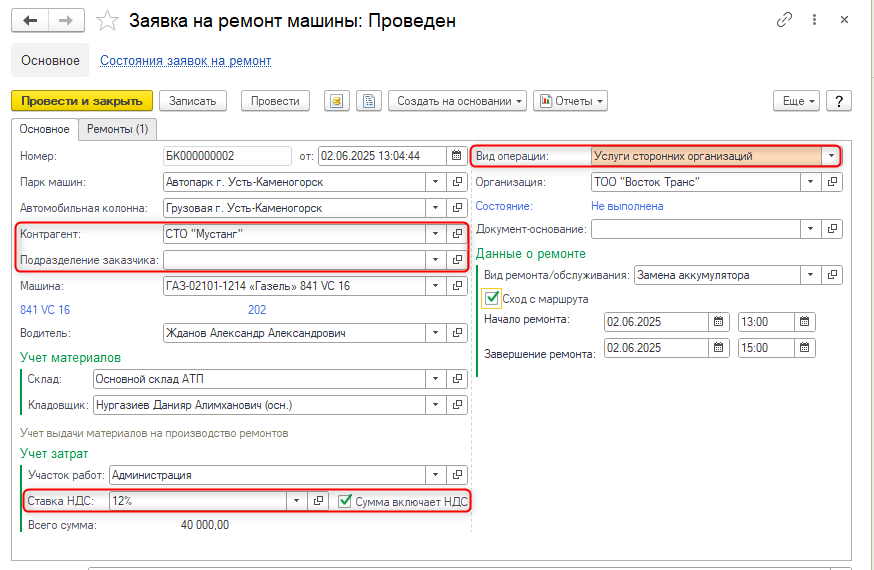Click the Провести button
This screenshot has height=570, width=874.
pyautogui.click(x=275, y=101)
